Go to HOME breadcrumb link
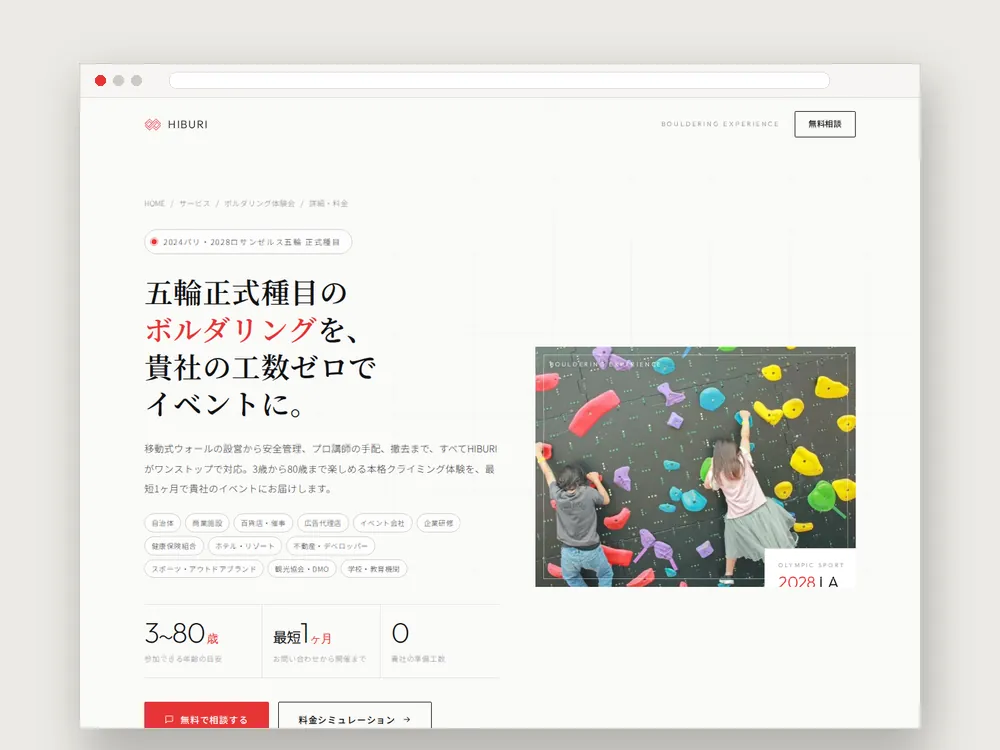This screenshot has width=1000, height=750. tap(154, 203)
